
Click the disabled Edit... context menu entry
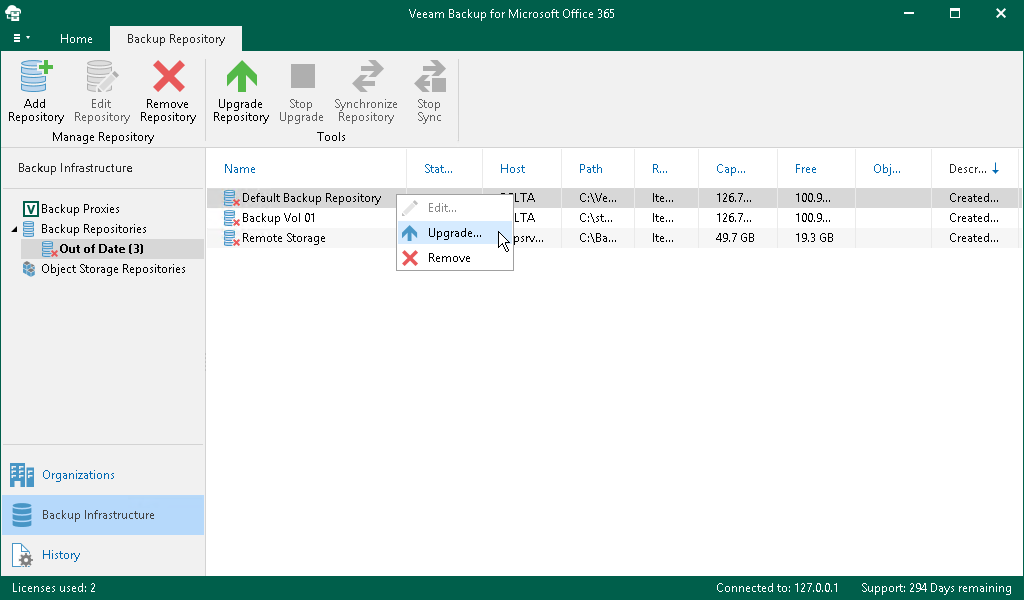pos(455,208)
